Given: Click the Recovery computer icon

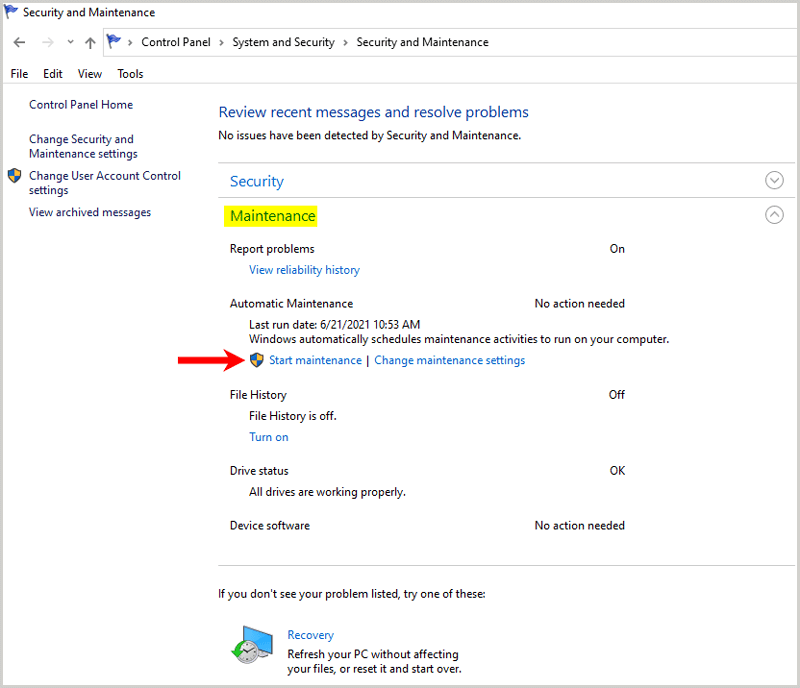Looking at the screenshot, I should (246, 646).
